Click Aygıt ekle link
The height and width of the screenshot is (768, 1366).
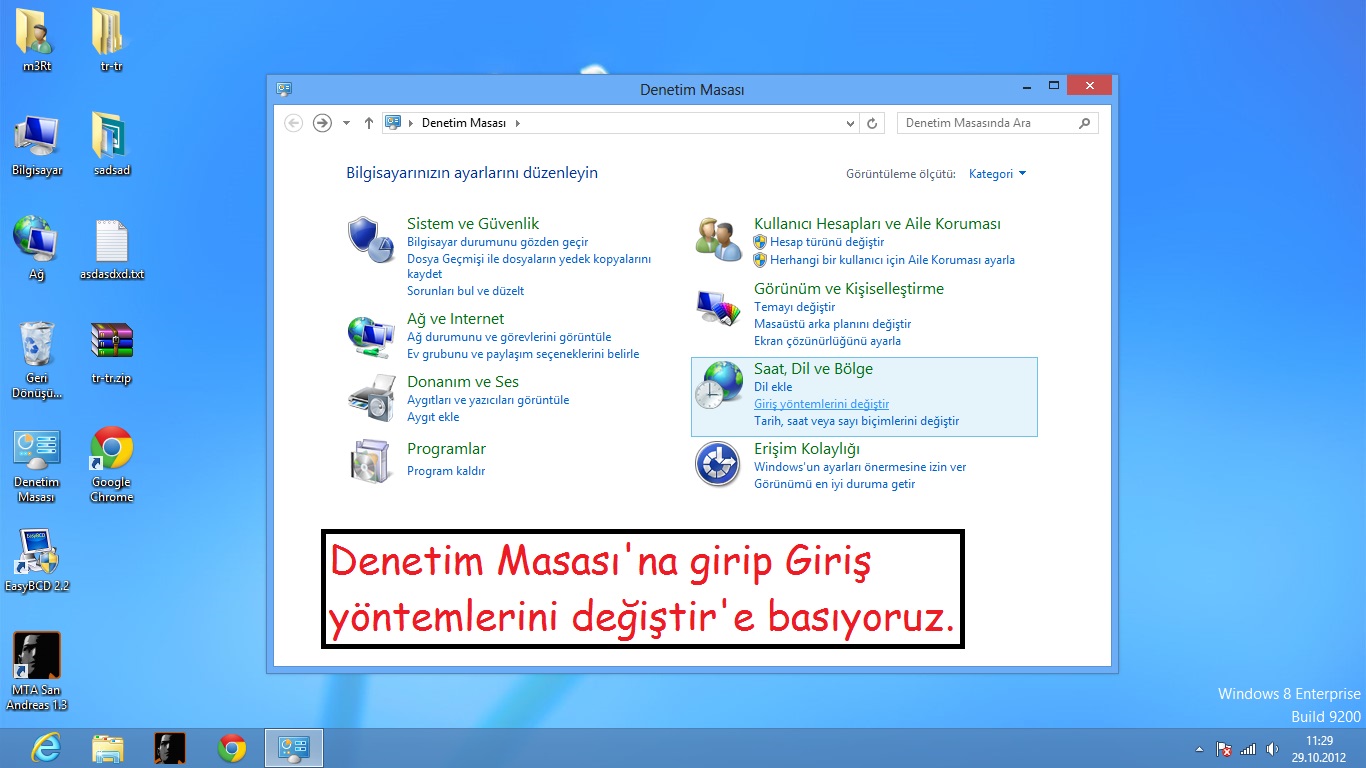point(433,417)
